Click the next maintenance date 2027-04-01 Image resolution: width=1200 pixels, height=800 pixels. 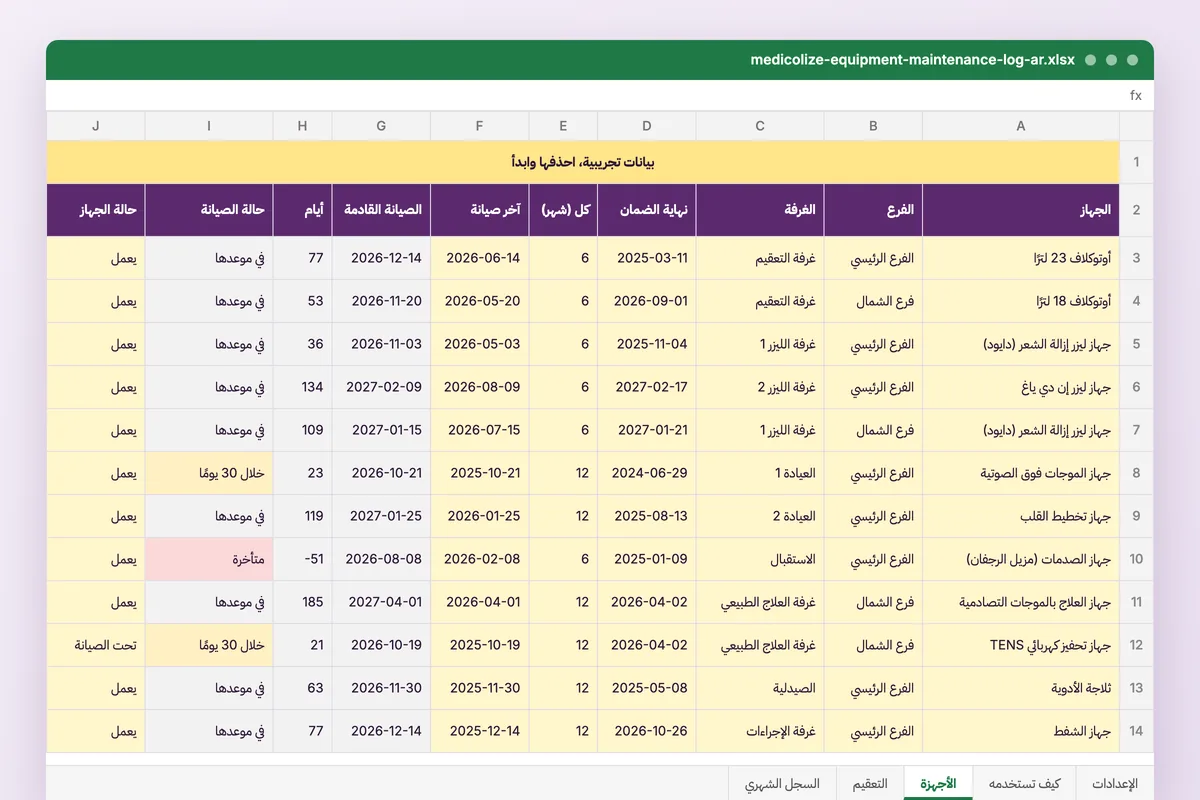(x=381, y=602)
